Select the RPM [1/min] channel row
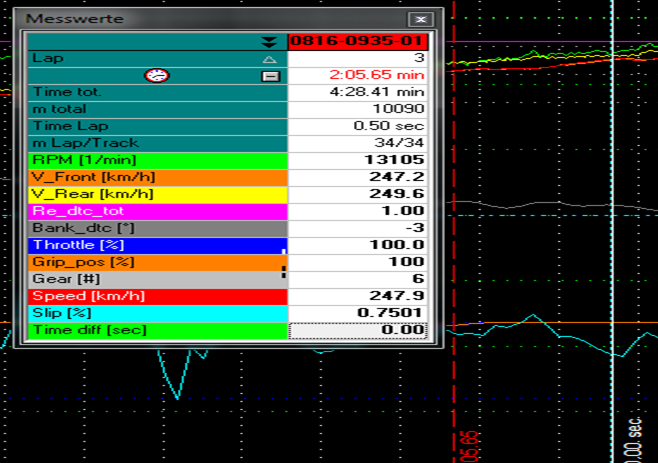Image resolution: width=658 pixels, height=463 pixels. click(x=157, y=160)
